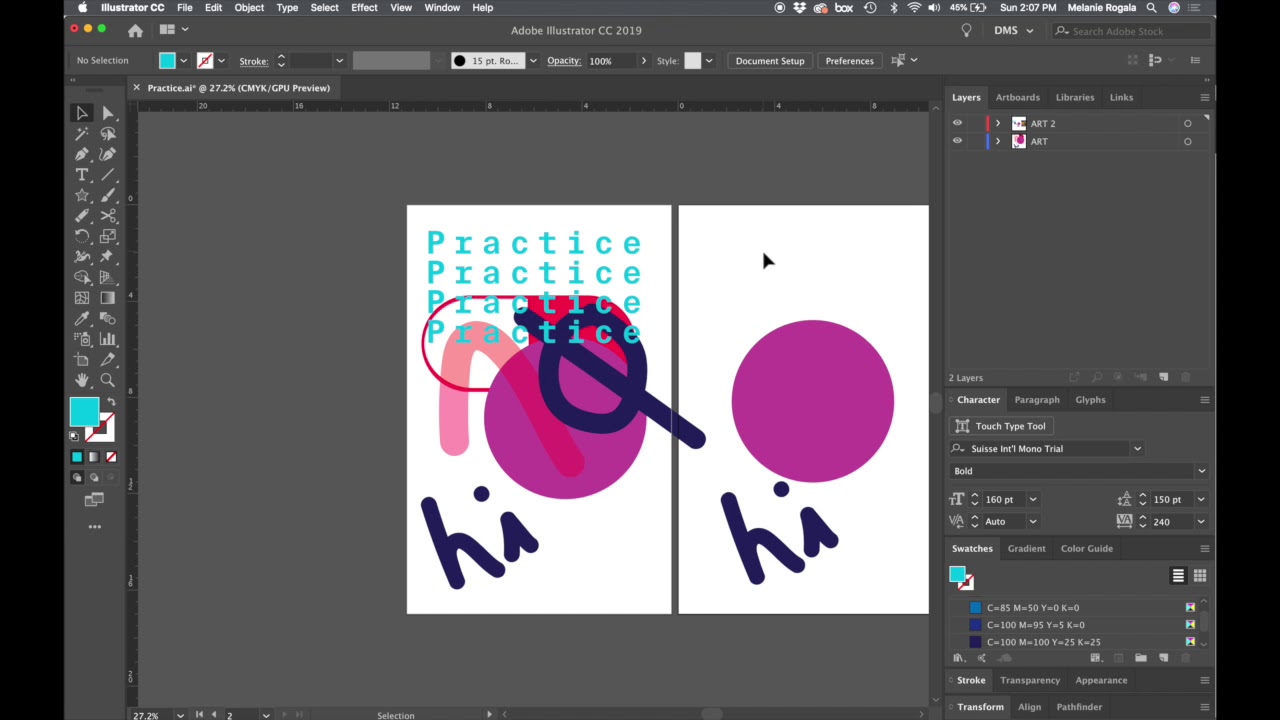Select the Type tool
Screen dimensions: 1280x720
(x=82, y=175)
